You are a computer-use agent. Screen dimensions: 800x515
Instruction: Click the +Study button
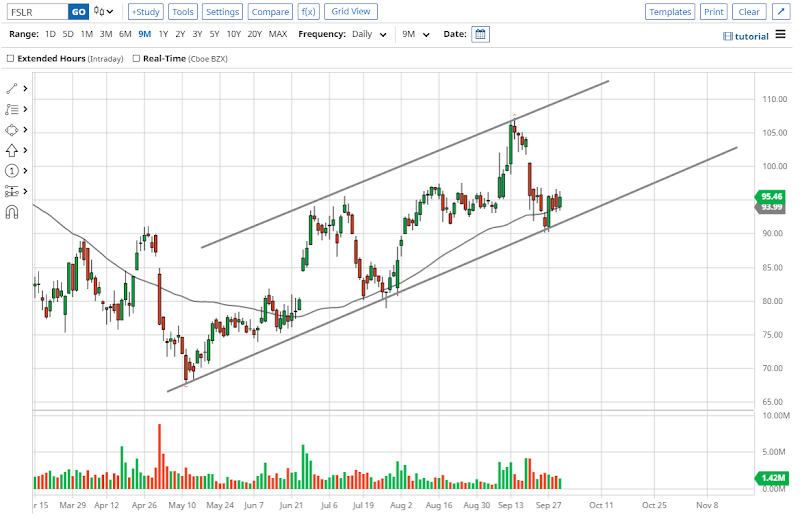146,12
